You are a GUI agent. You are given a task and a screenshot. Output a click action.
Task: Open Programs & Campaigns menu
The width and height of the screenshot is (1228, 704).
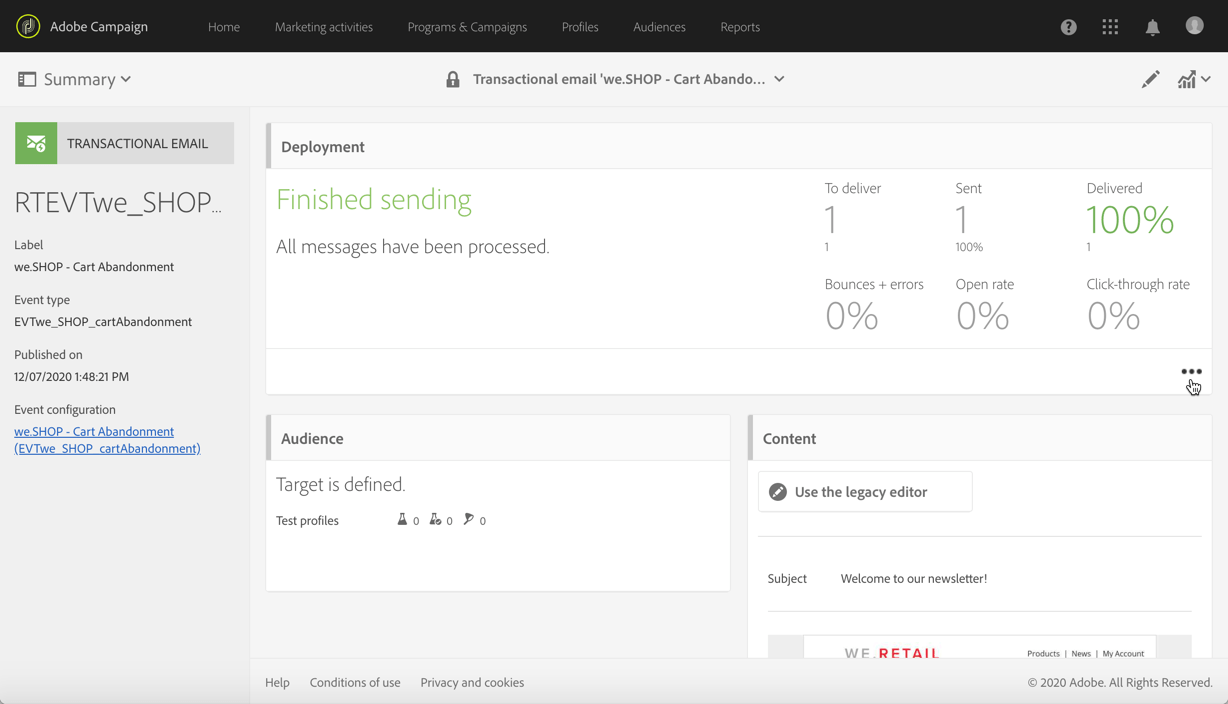pyautogui.click(x=467, y=27)
